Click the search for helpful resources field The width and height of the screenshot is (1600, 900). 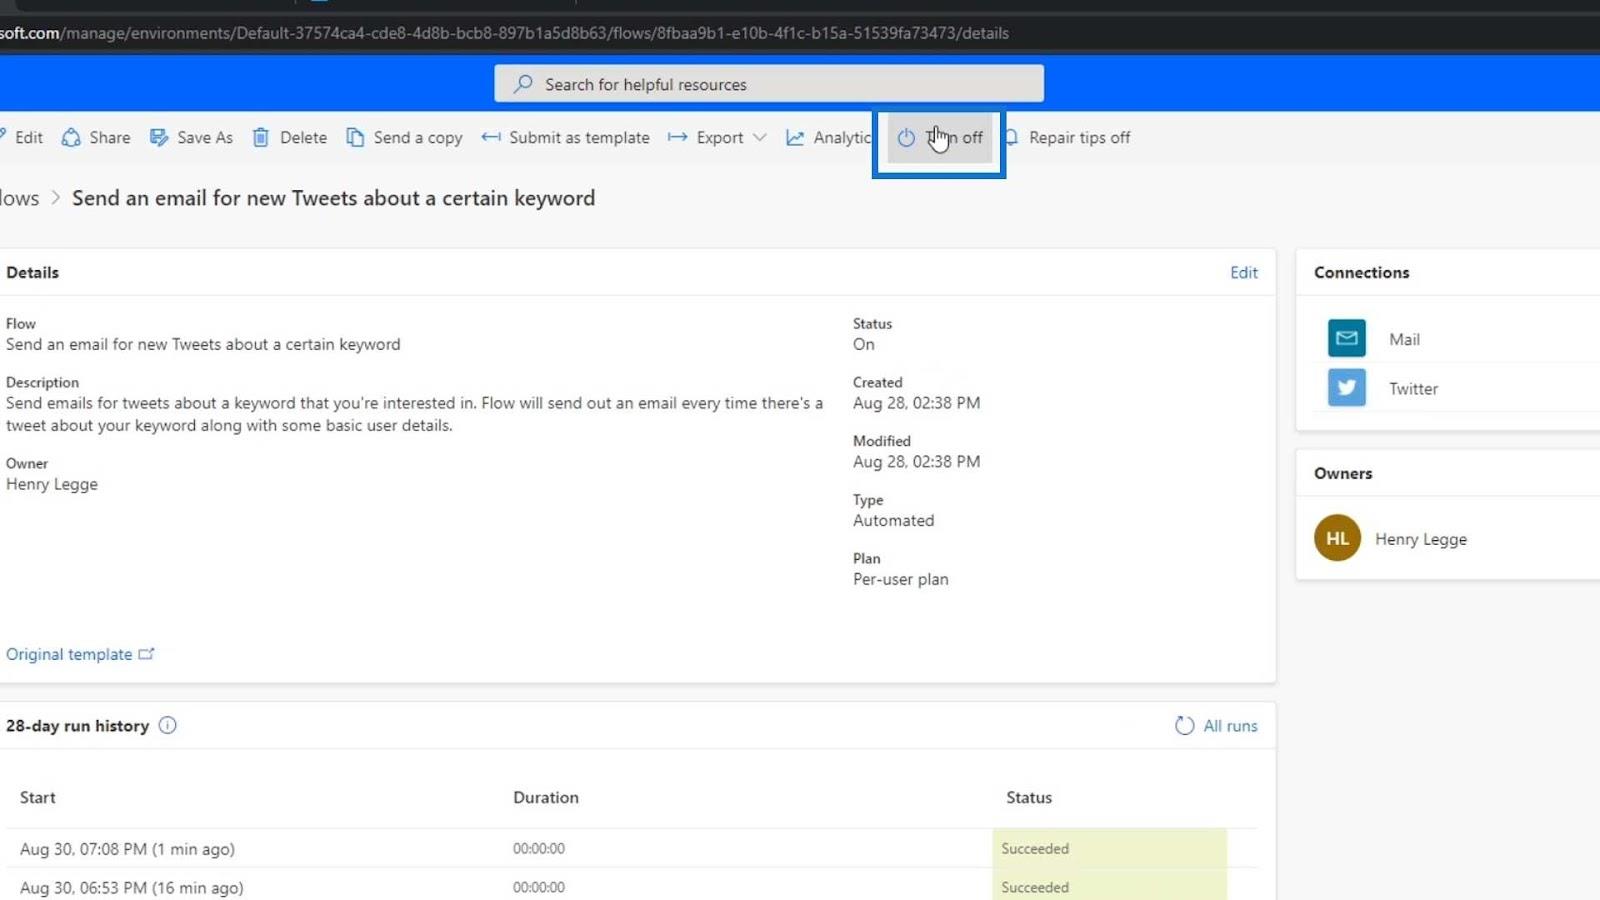pos(768,84)
